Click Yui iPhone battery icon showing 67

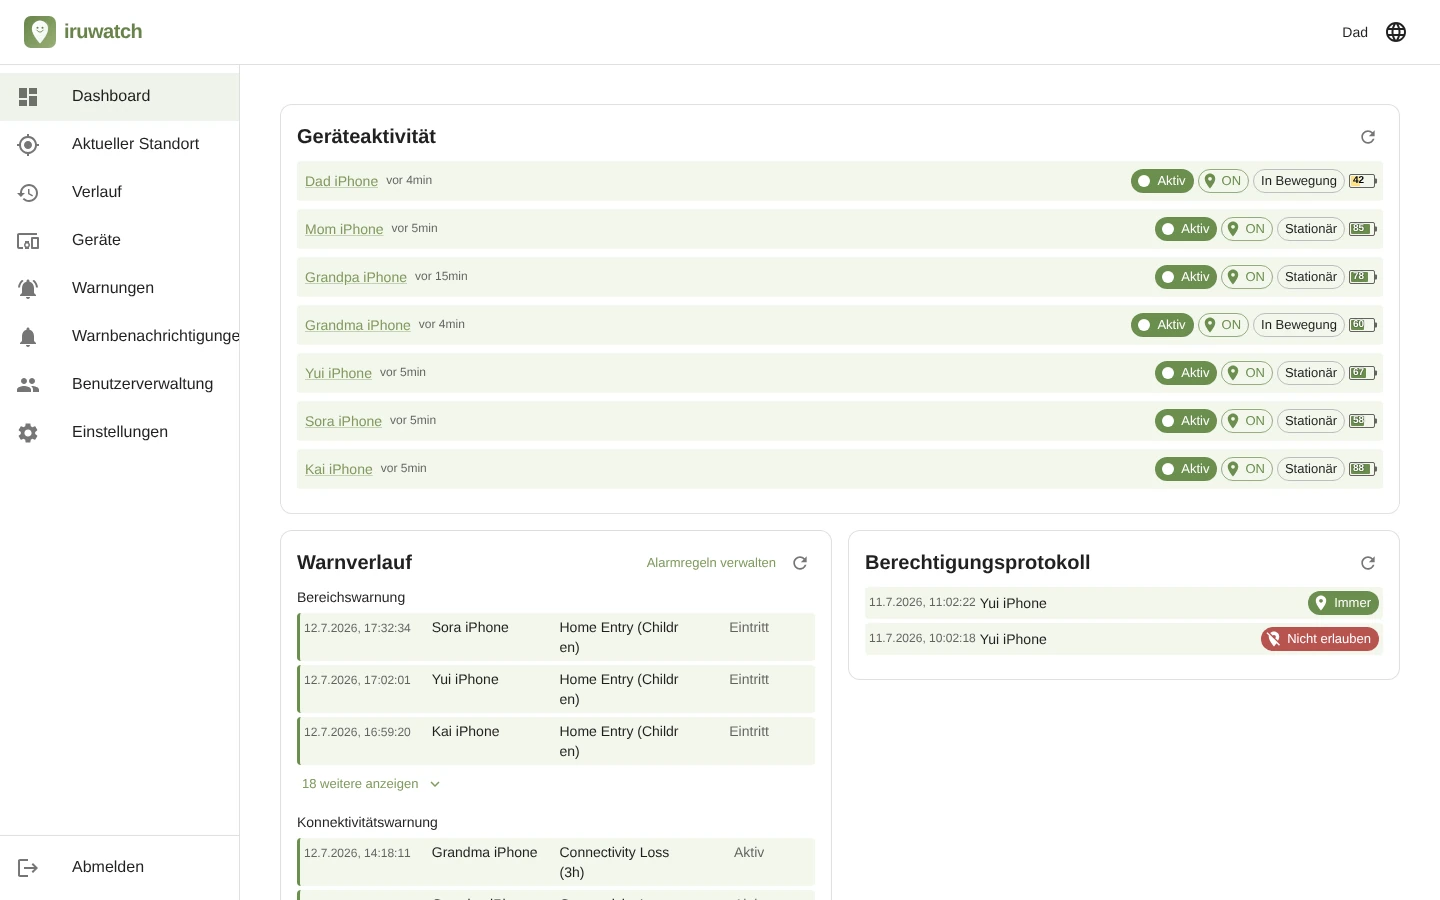pyautogui.click(x=1363, y=373)
